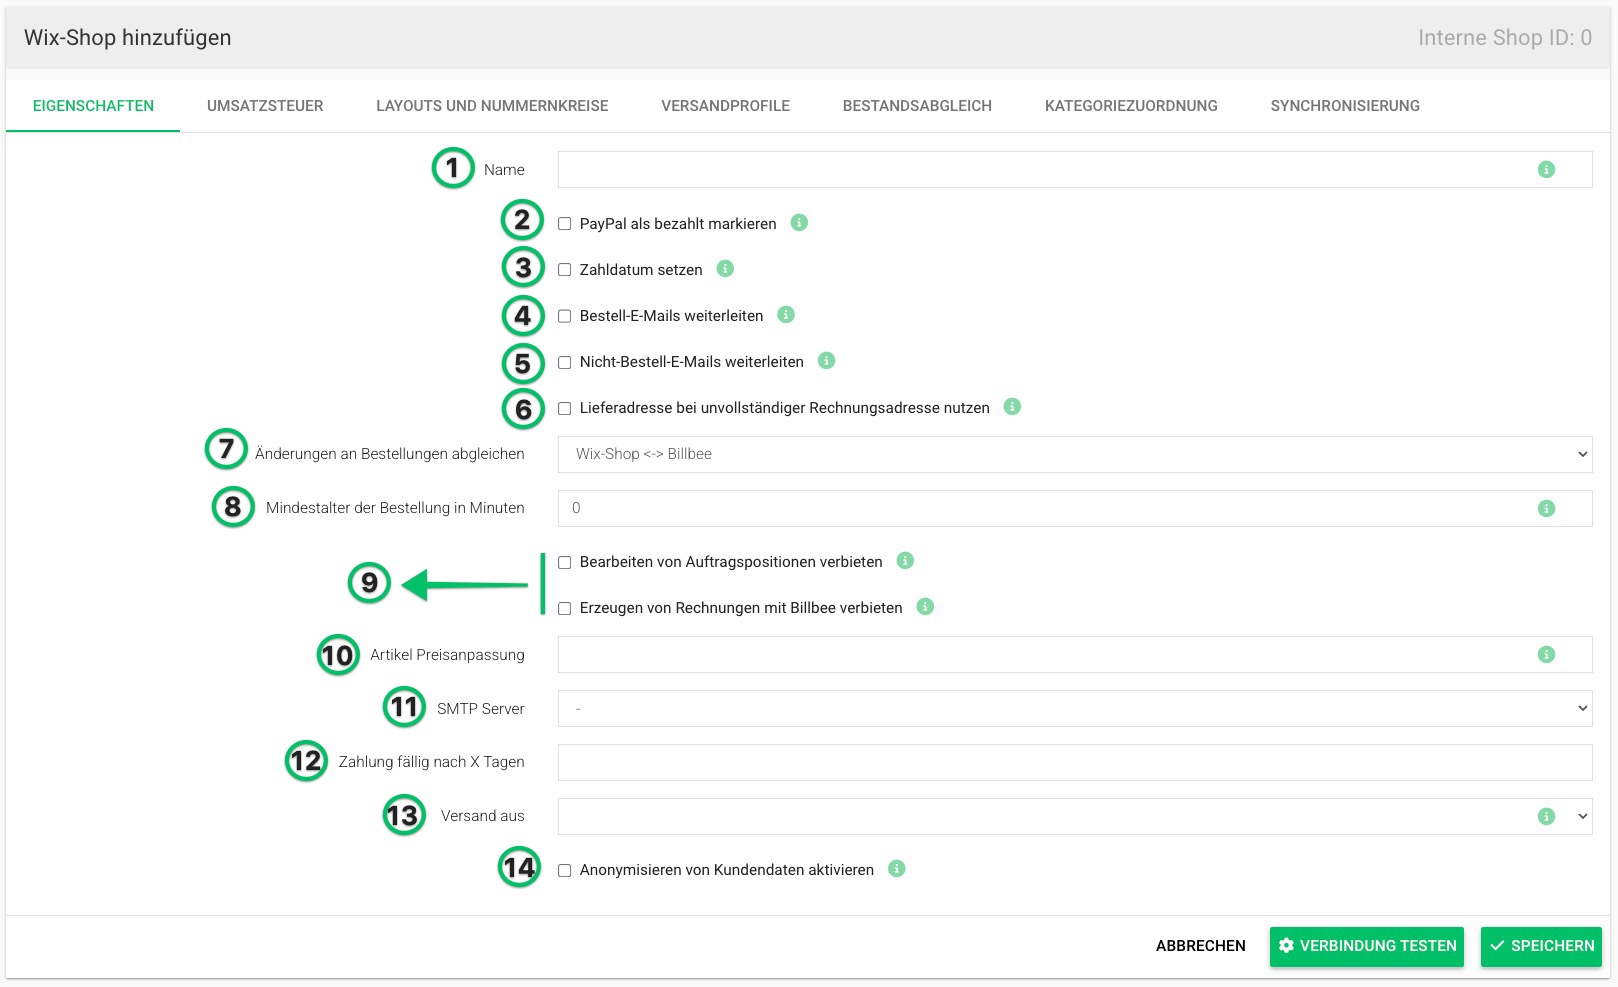Image resolution: width=1618 pixels, height=987 pixels.
Task: Go to the Versandprofile tab
Action: tap(725, 106)
